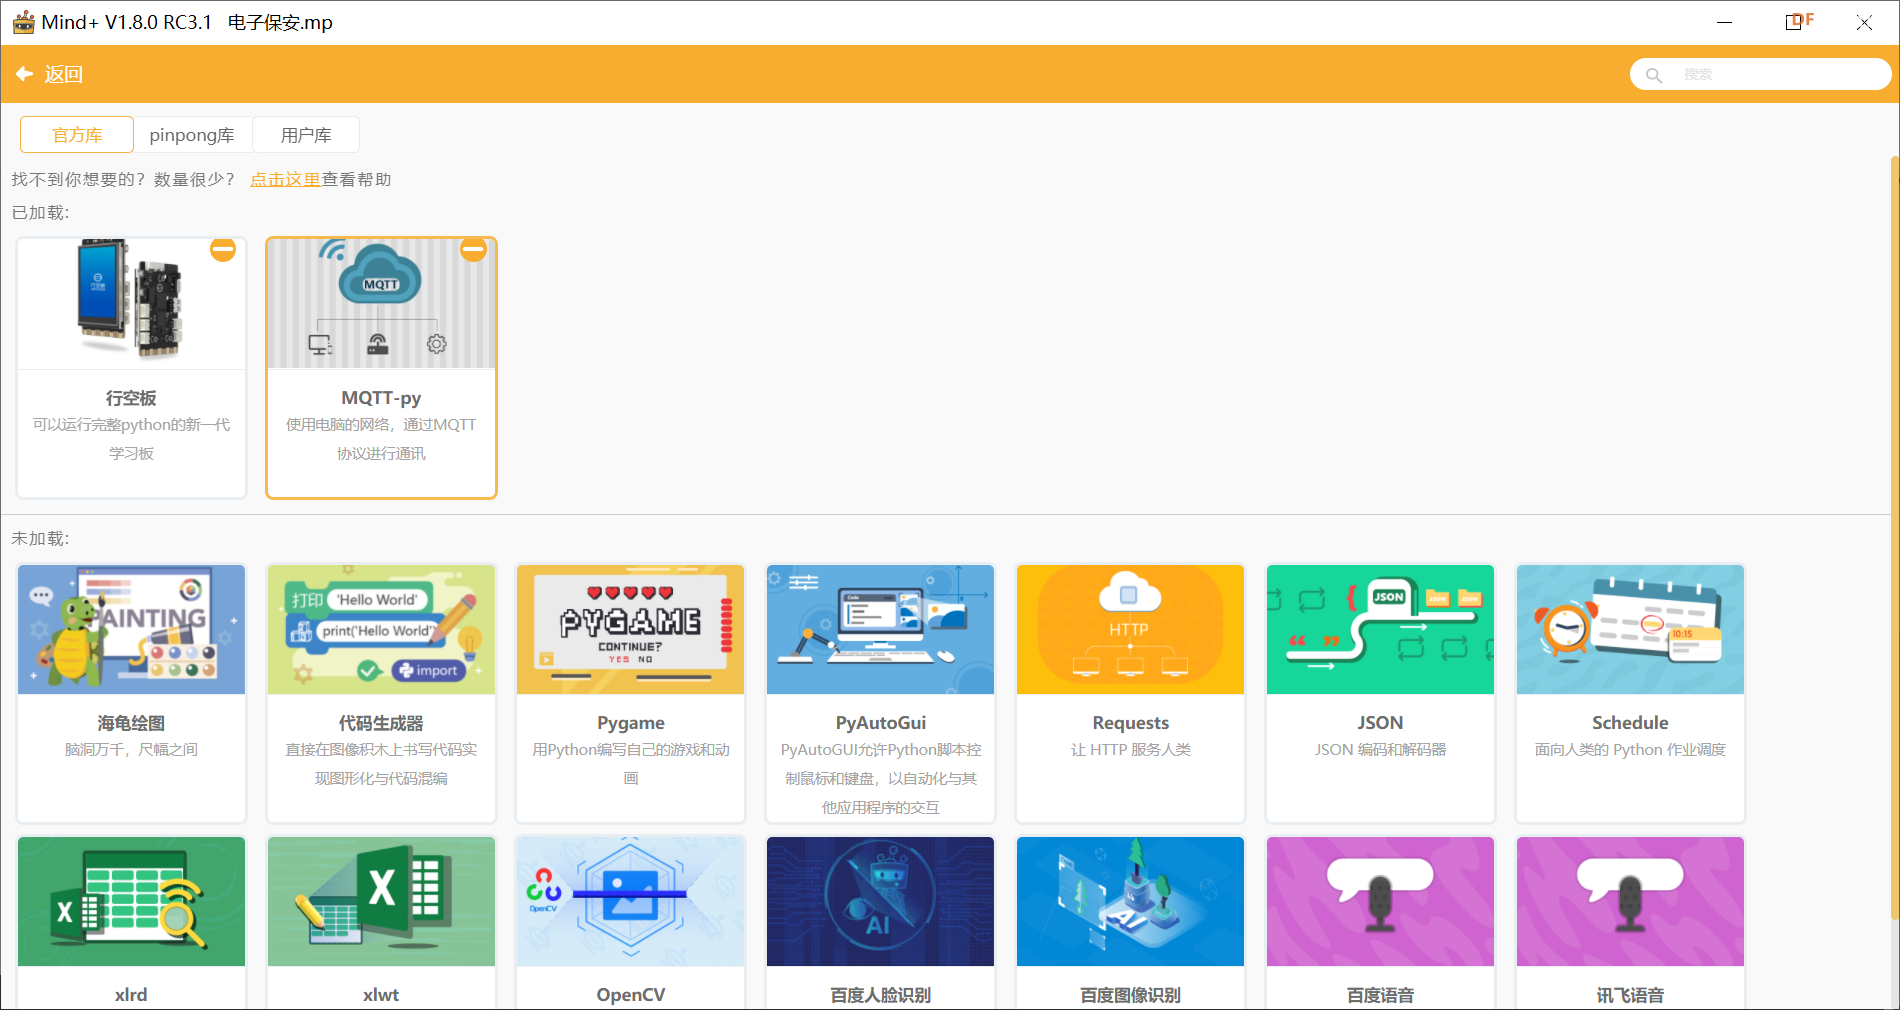1900x1010 pixels.
Task: Open the 点击这里 help link
Action: 285,179
